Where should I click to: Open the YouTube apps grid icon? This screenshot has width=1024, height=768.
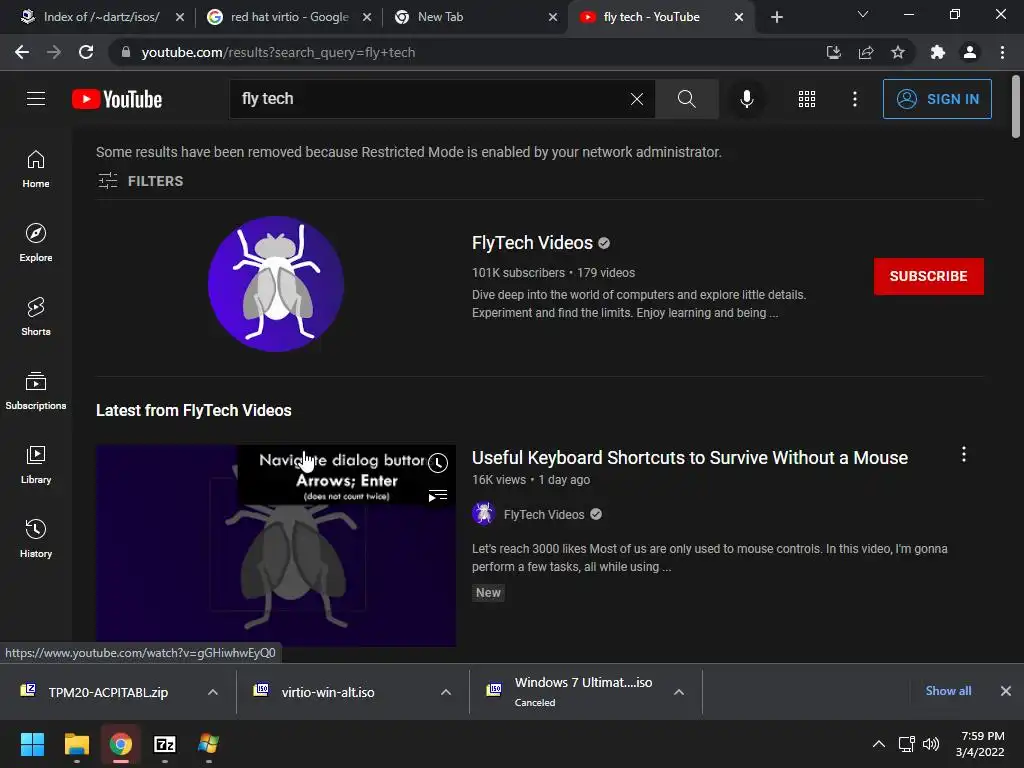click(807, 99)
